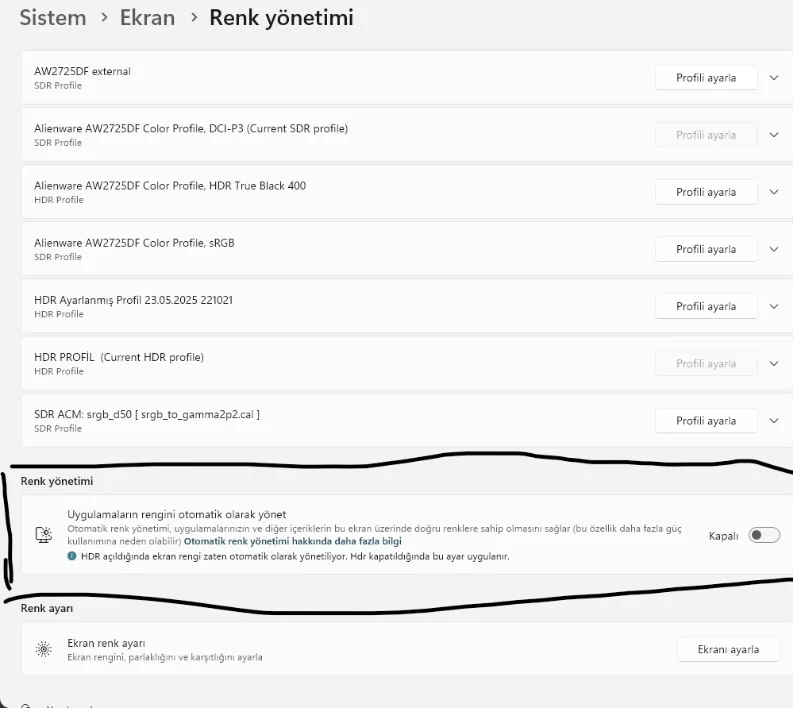Click the Kapalı toggle state label
Viewport: 793px width, 708px height.
coord(724,536)
